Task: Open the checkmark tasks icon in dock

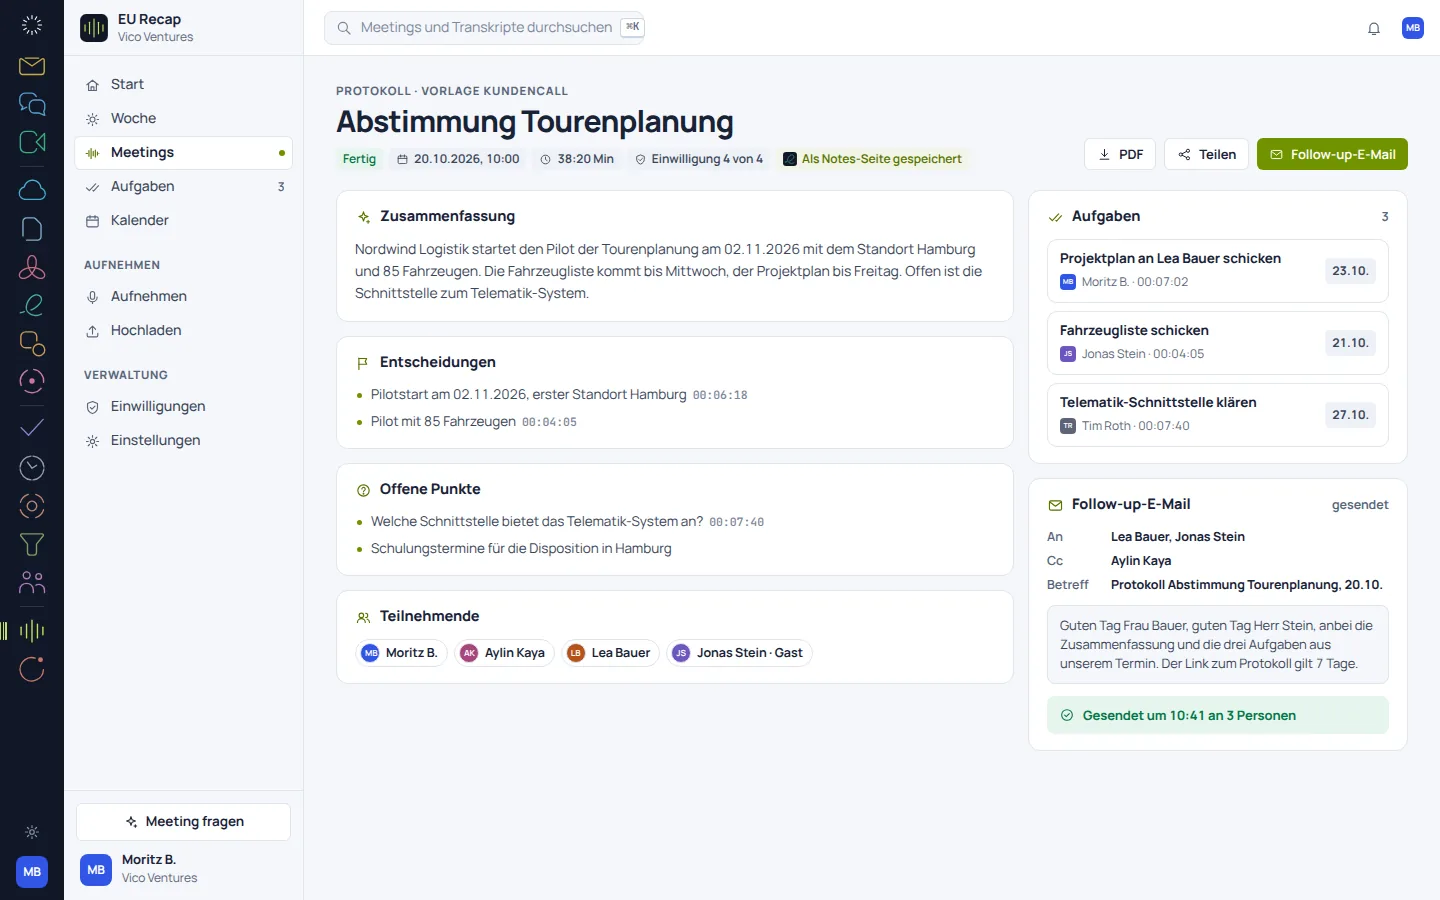Action: (32, 428)
